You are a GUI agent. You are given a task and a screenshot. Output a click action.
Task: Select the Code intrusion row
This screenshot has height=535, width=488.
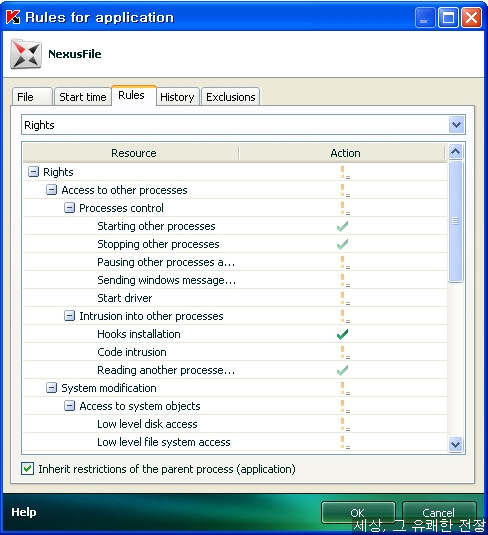pos(235,352)
